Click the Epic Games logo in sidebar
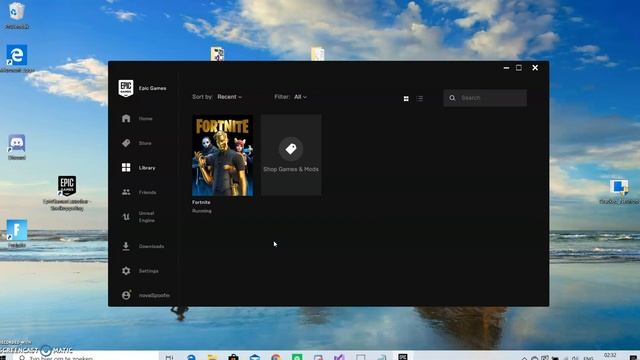 [126, 88]
